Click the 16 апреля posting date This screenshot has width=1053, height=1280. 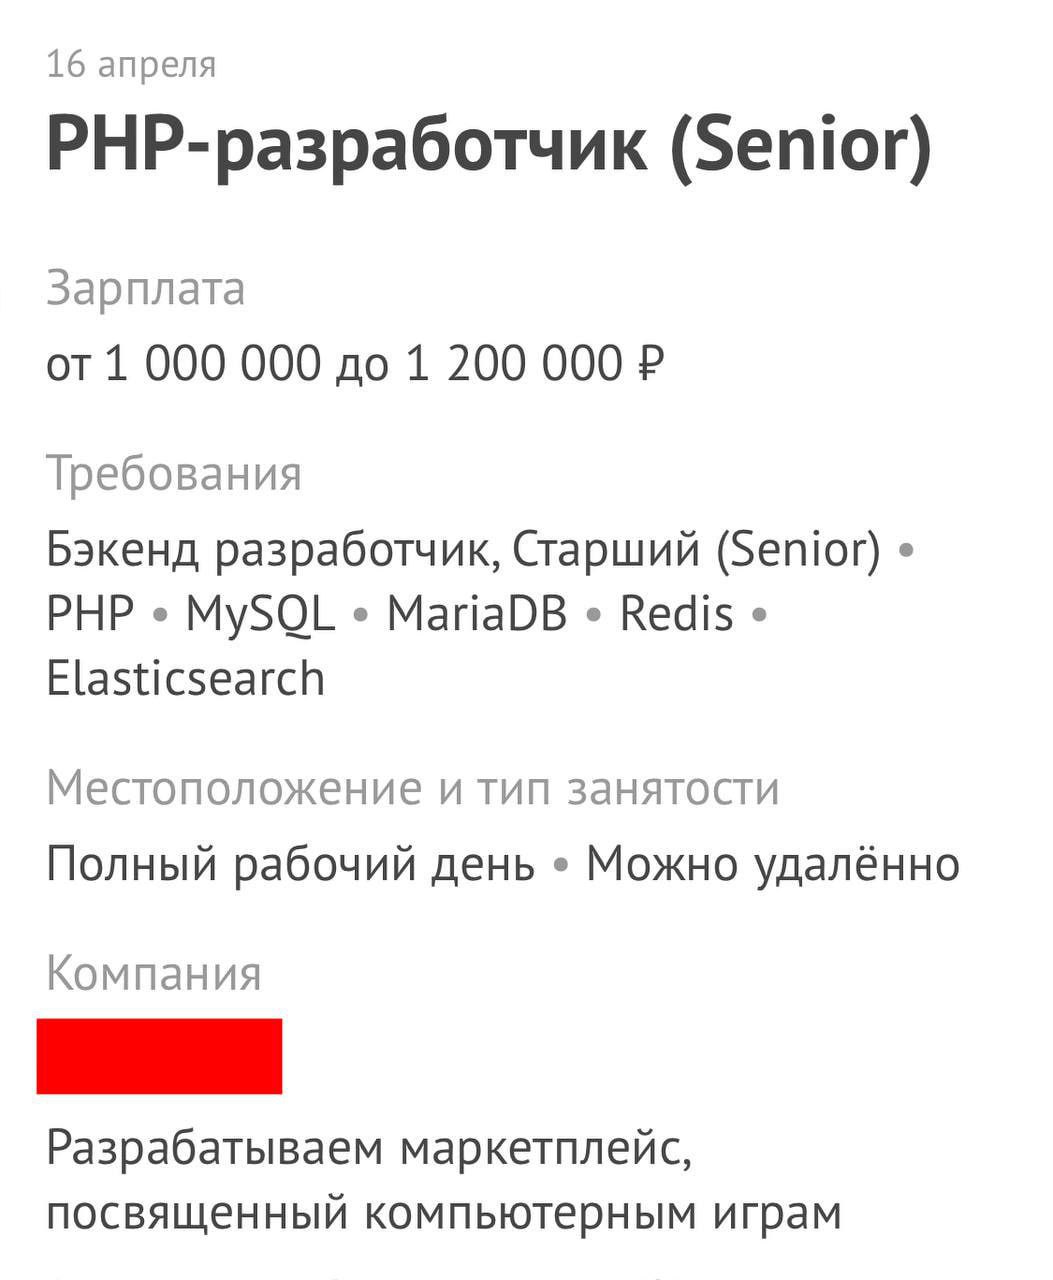[131, 65]
